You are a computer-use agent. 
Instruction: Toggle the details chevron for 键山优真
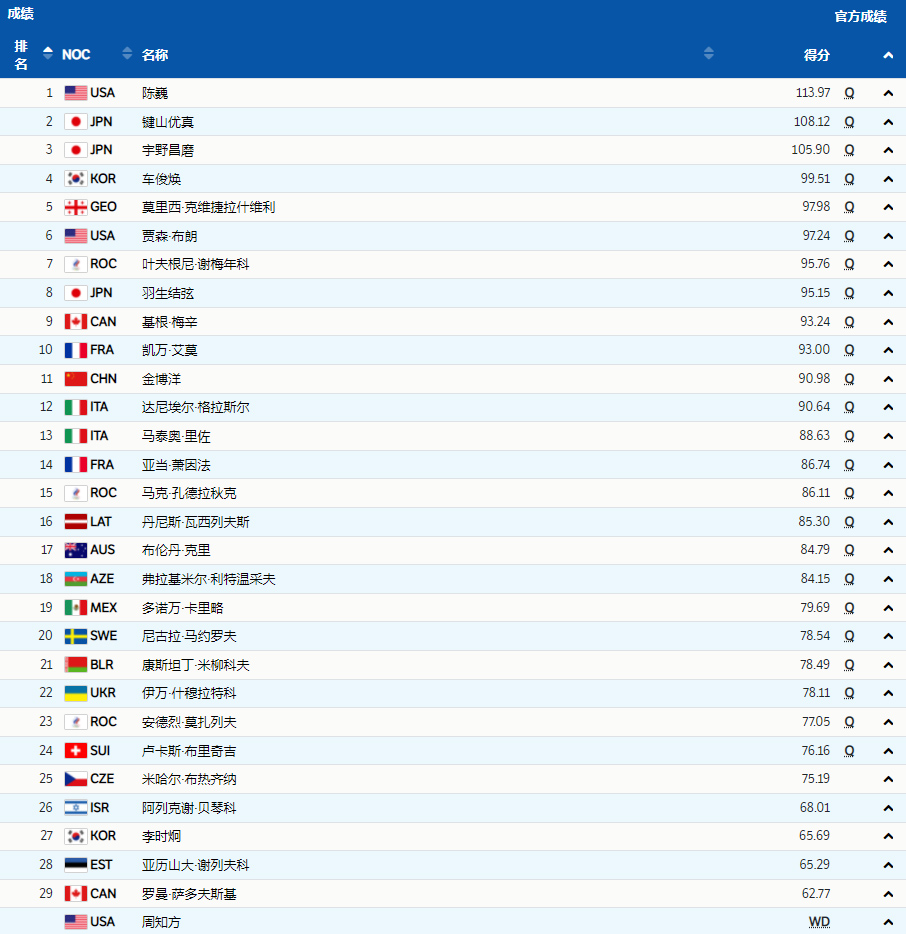[x=888, y=122]
